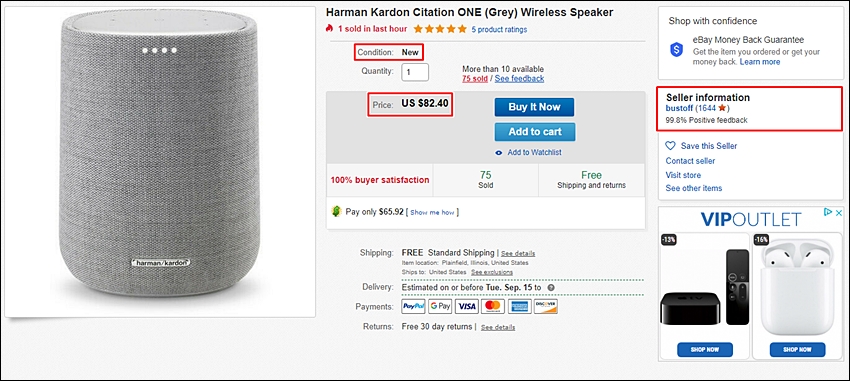Click the Visa card icon
The height and width of the screenshot is (381, 850).
point(466,306)
